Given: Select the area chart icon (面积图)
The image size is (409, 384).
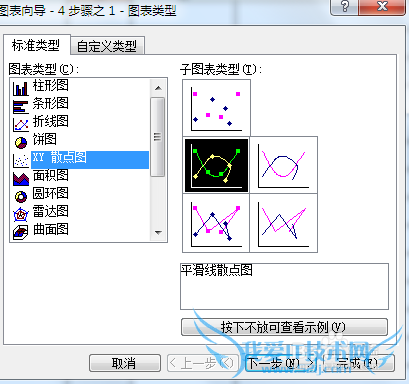Looking at the screenshot, I should tap(21, 178).
